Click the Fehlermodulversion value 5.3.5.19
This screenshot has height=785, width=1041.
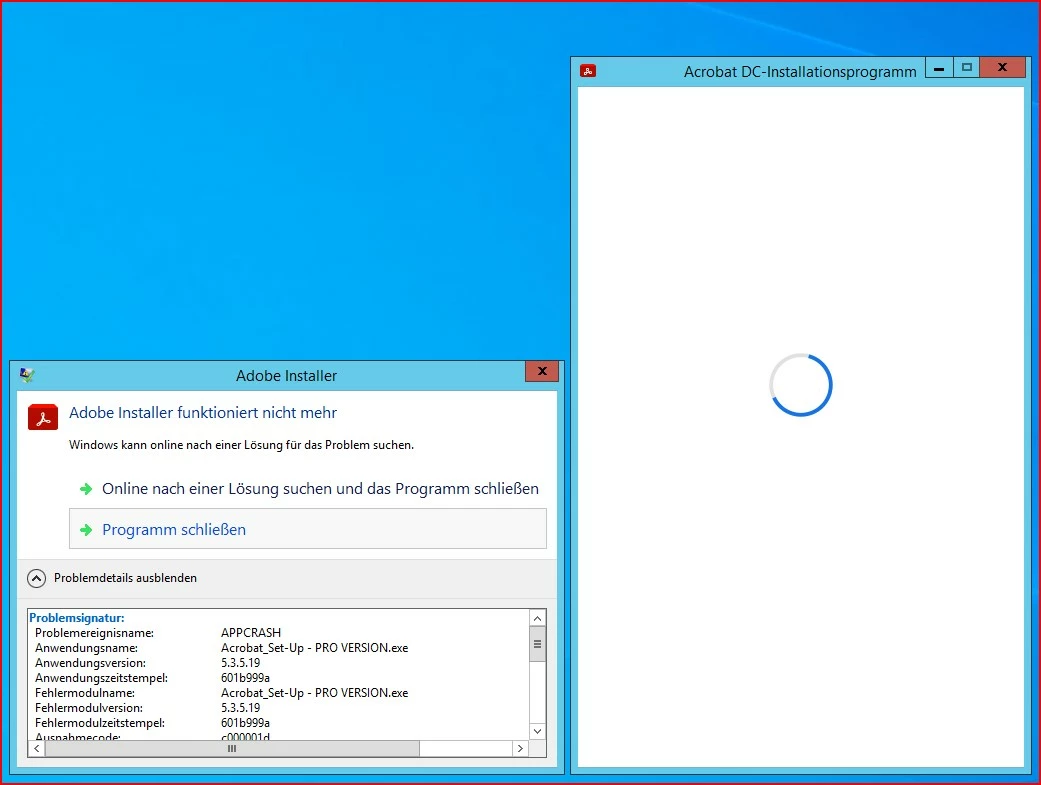pyautogui.click(x=240, y=708)
